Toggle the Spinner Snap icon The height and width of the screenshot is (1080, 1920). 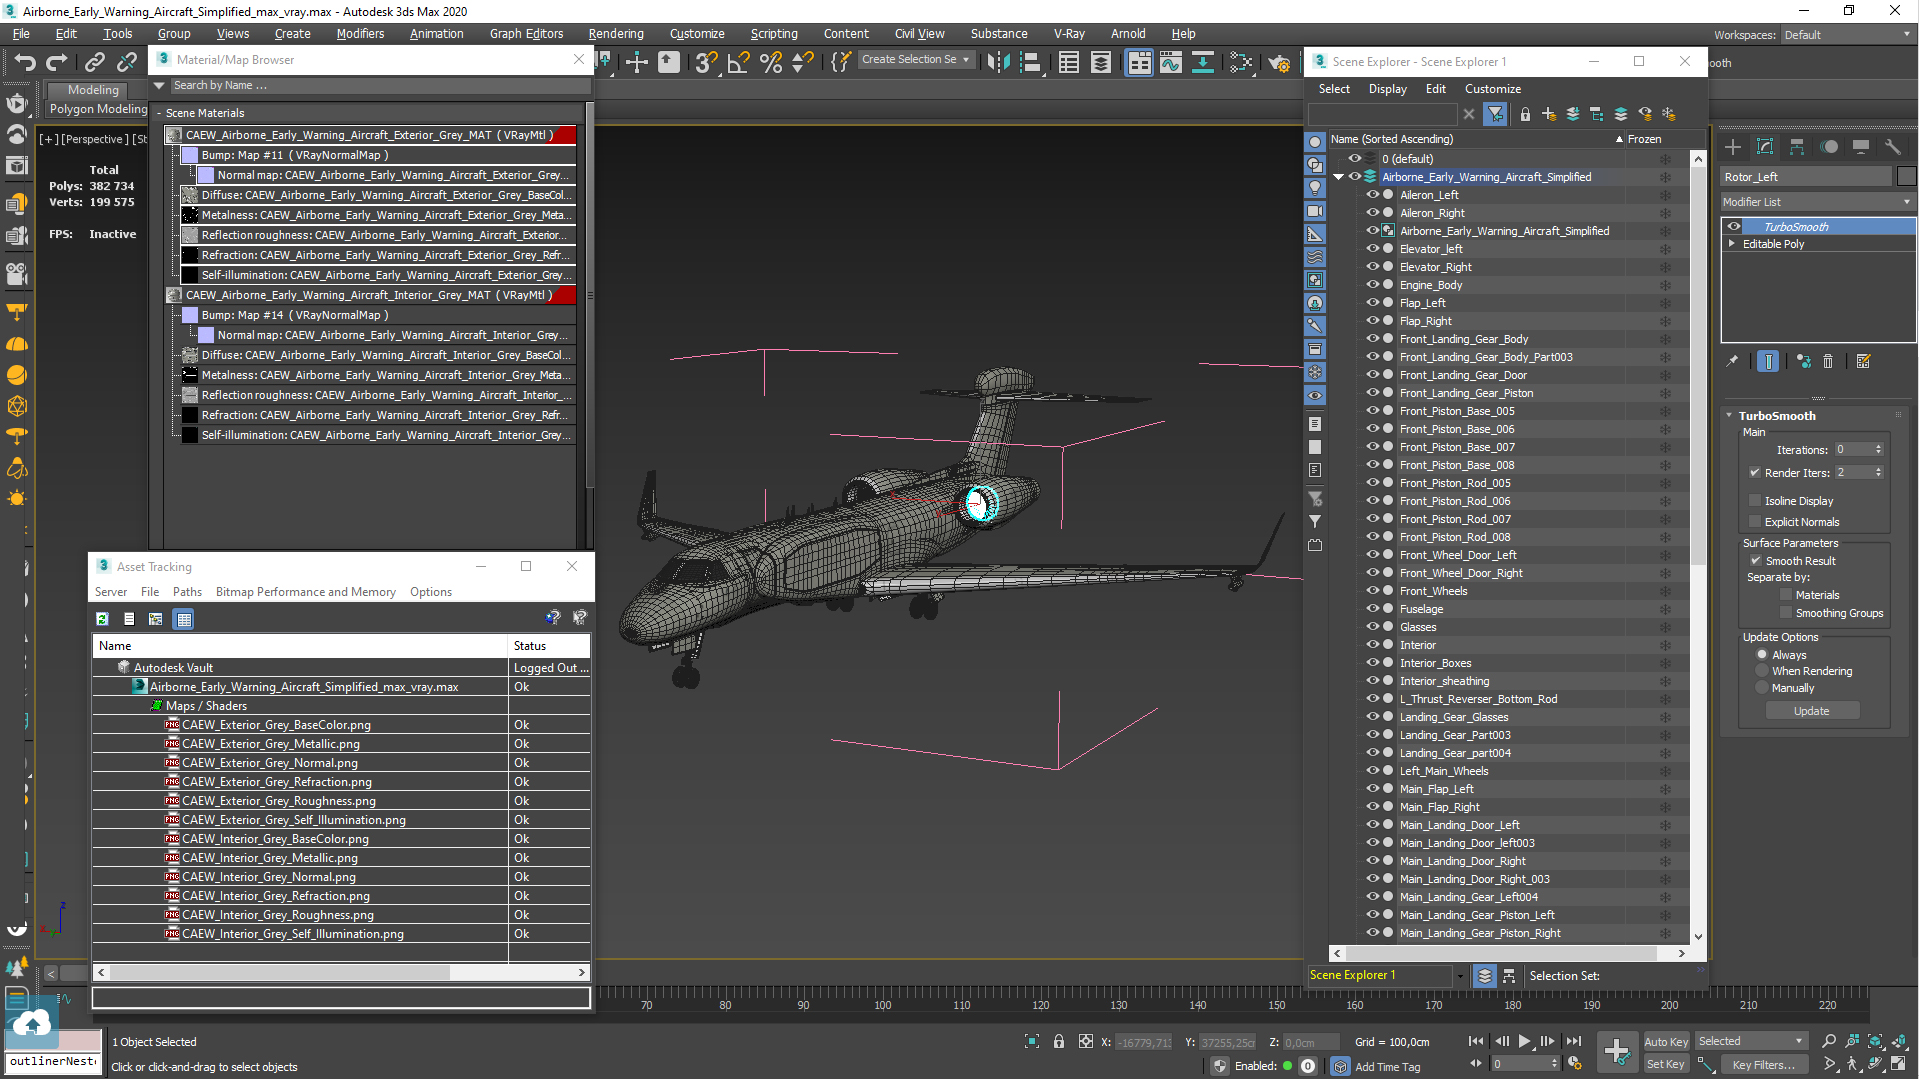(803, 62)
